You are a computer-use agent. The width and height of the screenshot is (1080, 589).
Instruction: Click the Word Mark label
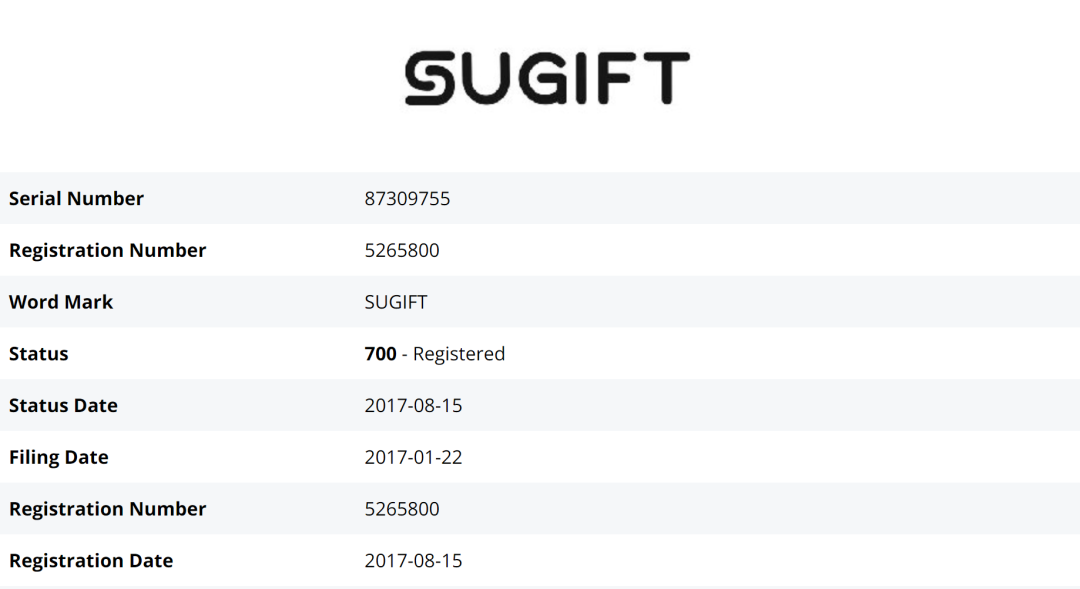(61, 302)
